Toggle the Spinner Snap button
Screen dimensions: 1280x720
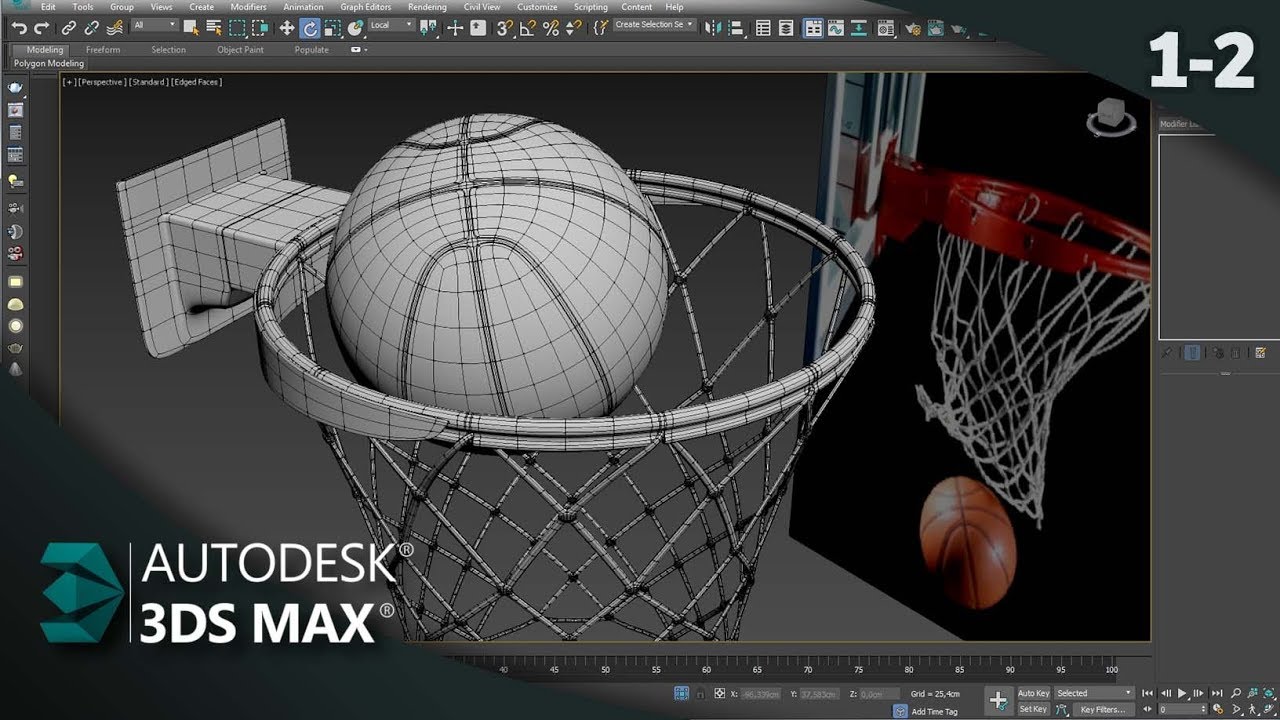[574, 28]
